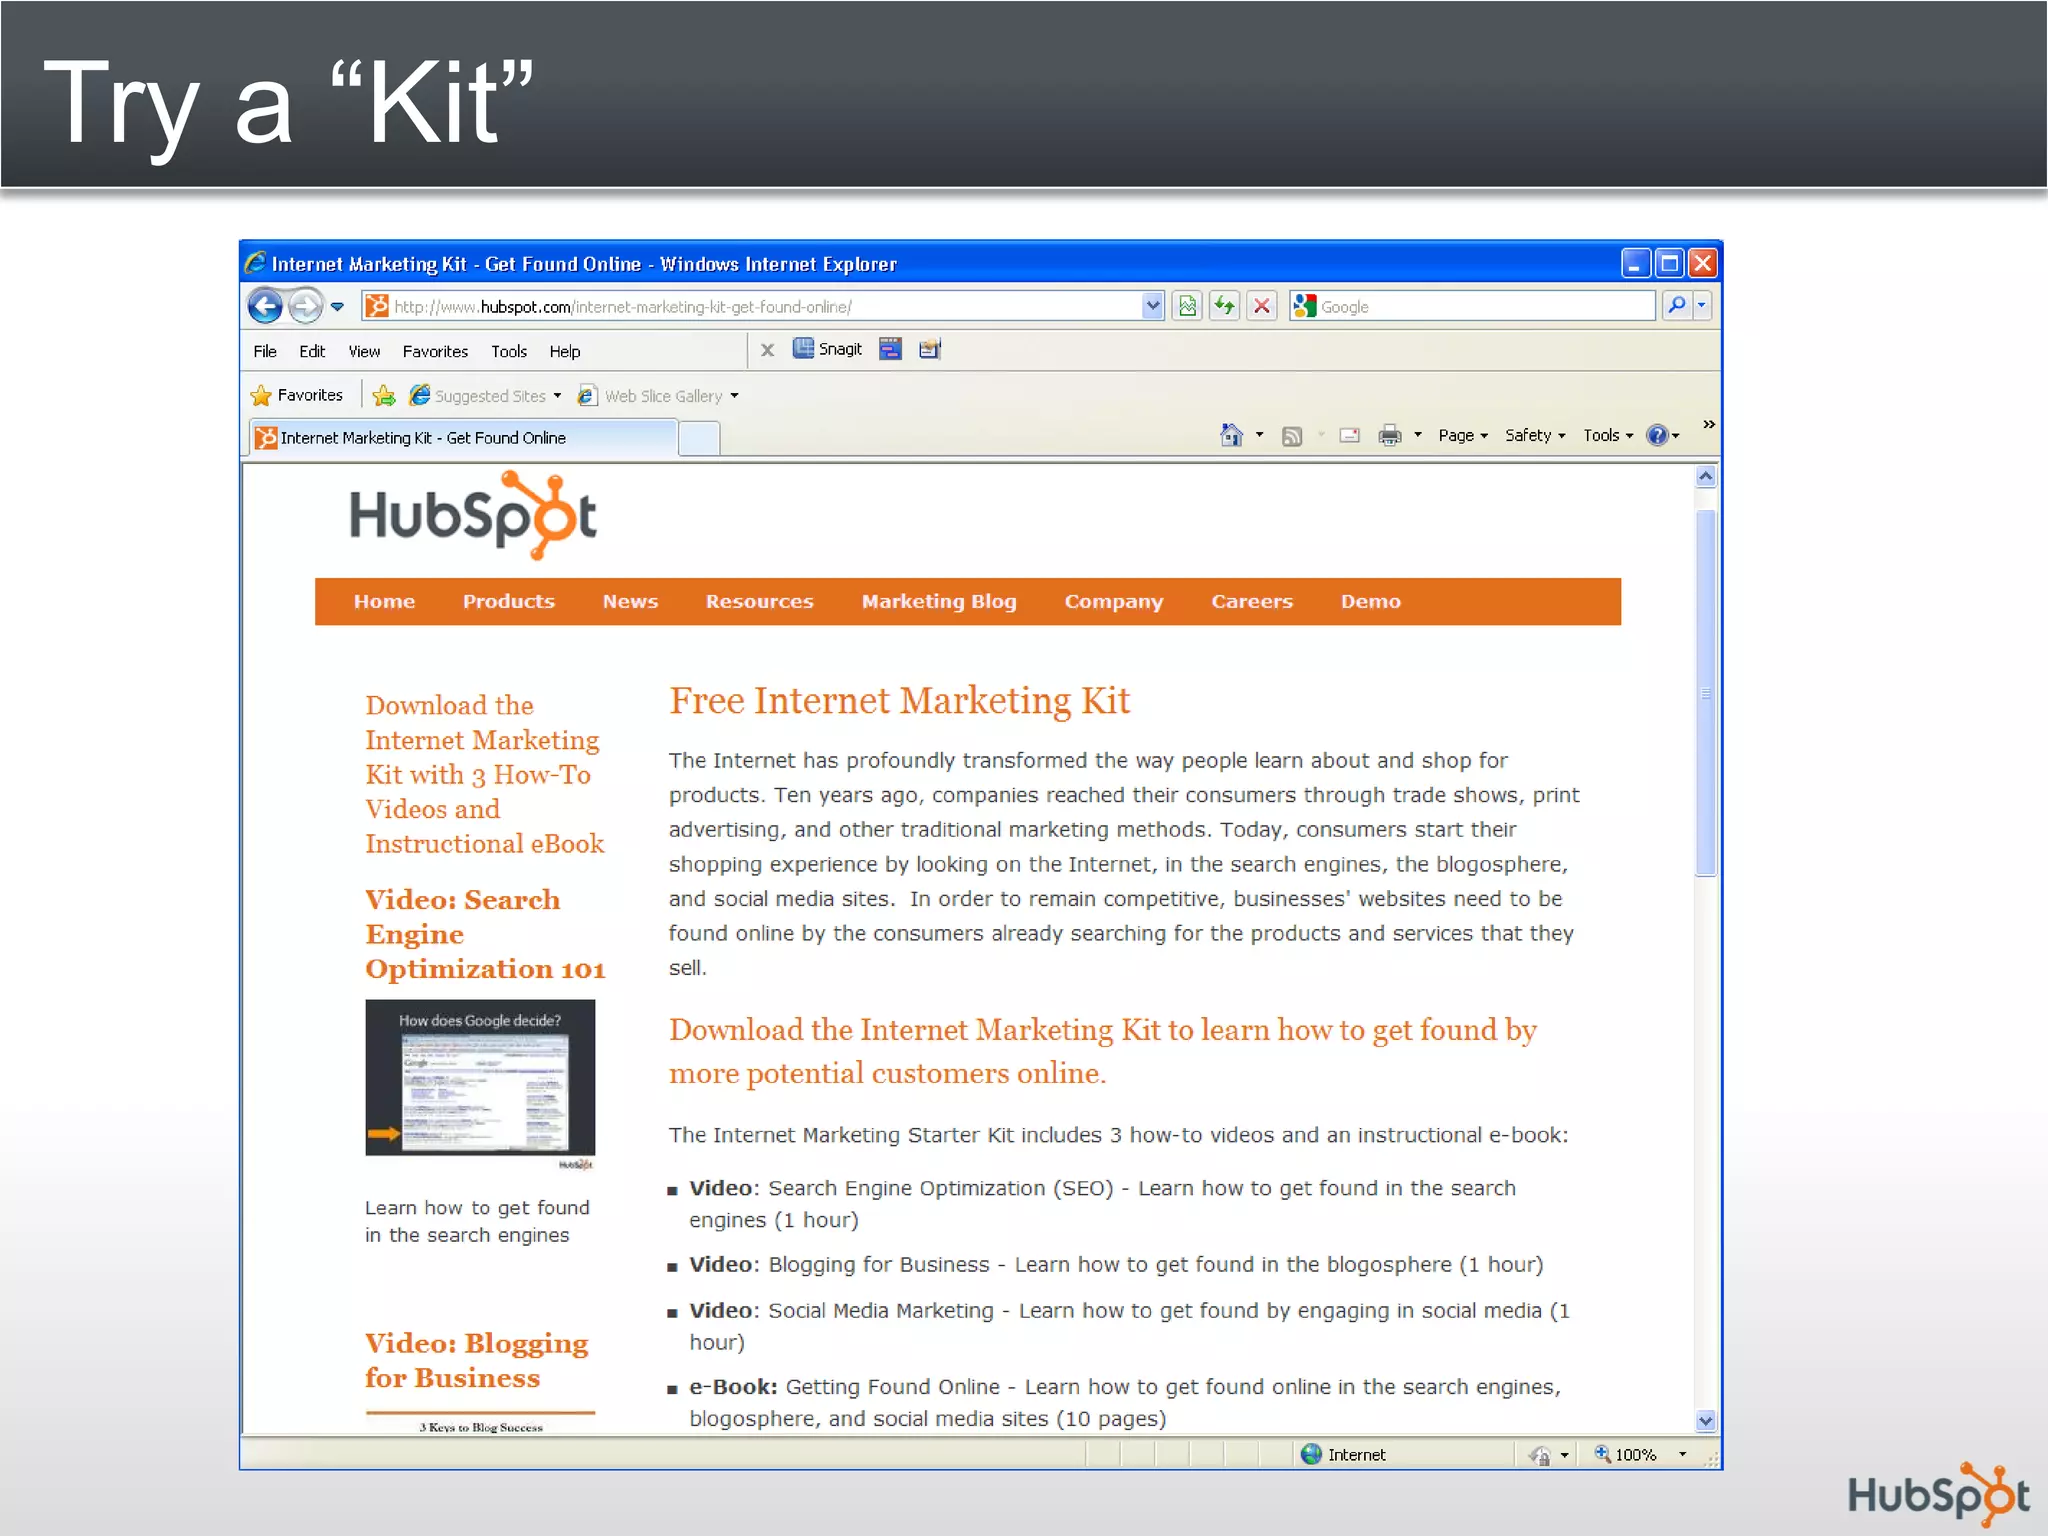Click the Snagit capture button
Screen dimensions: 2048x1536
[x=827, y=349]
